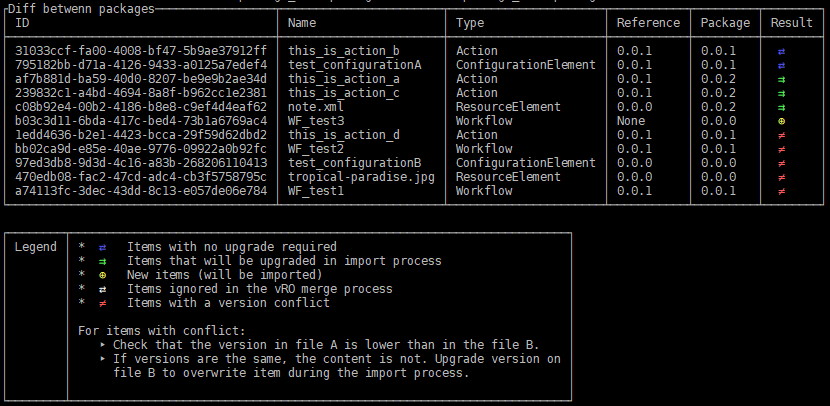Click legend icon for version conflict
Viewport: 830px width, 406px height.
tap(102, 303)
